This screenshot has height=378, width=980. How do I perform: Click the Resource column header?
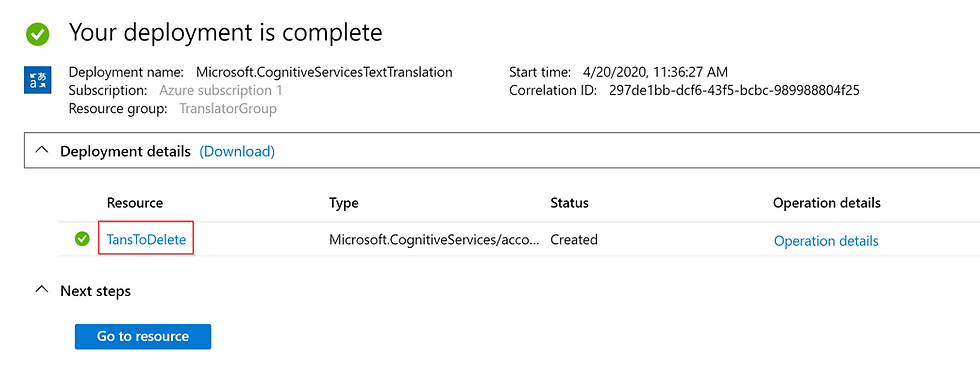[135, 203]
